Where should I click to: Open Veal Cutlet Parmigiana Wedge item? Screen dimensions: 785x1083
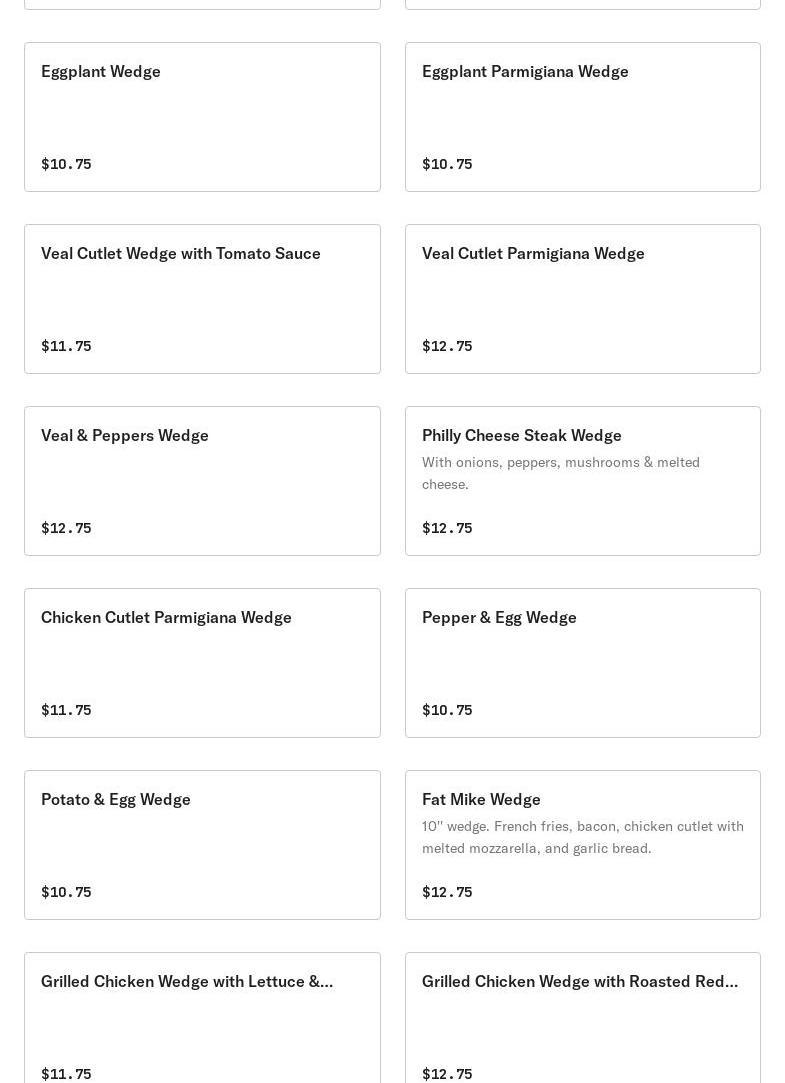click(x=582, y=299)
